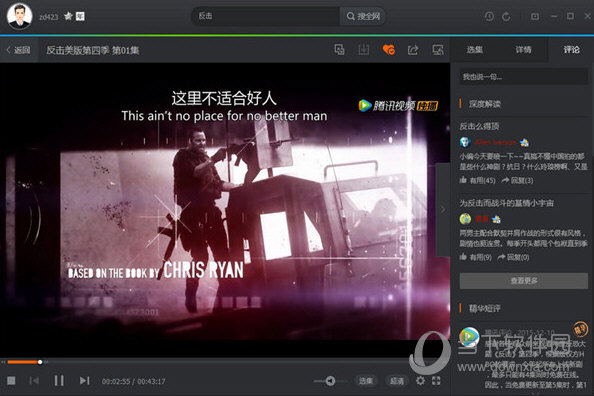Click the 我也说一句 comment input field
Viewport: 594px width, 396px height.
[x=524, y=77]
